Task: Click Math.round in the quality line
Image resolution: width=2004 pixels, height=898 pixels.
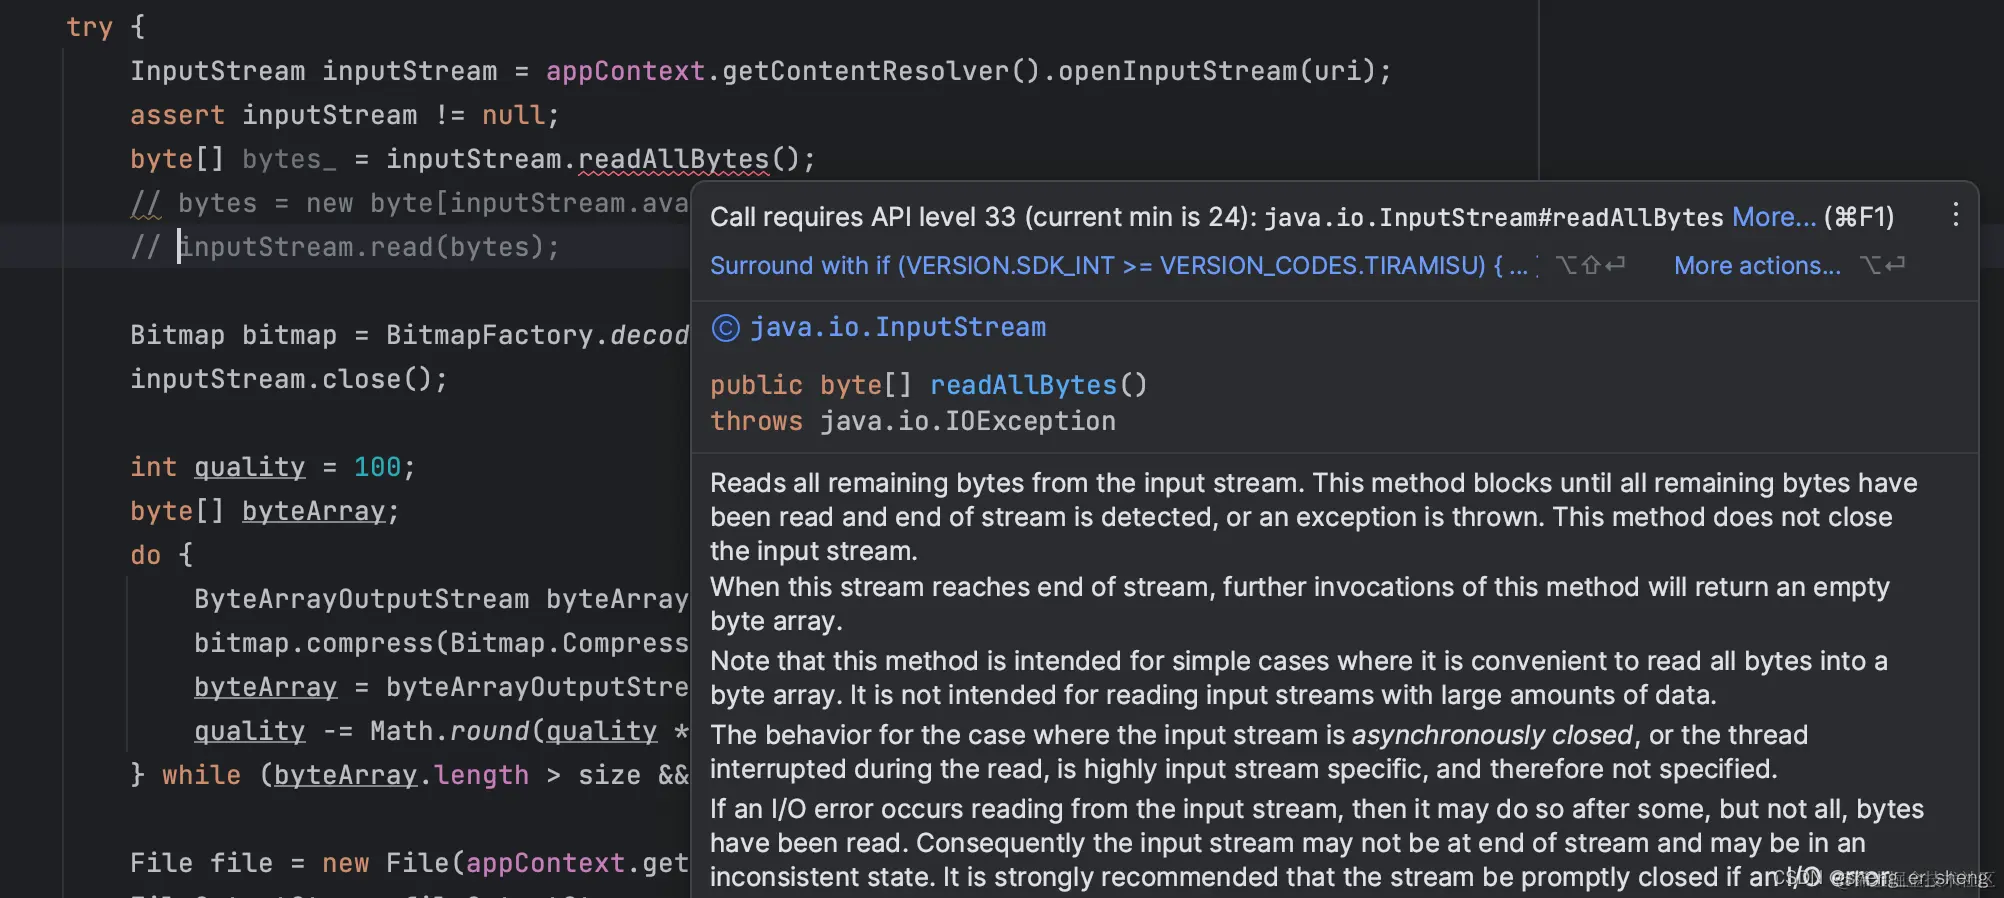Action: point(449,731)
